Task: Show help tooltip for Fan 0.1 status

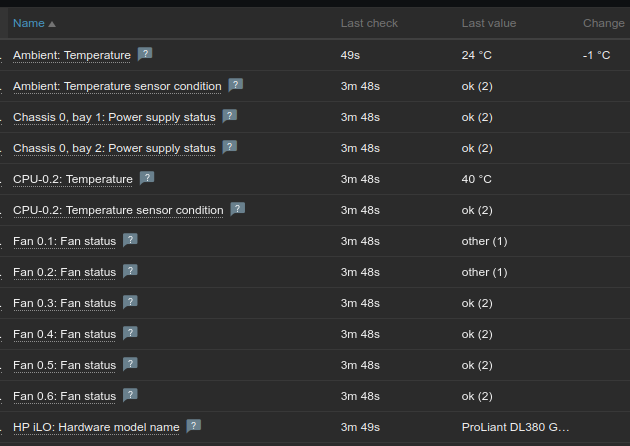Action: click(x=130, y=240)
